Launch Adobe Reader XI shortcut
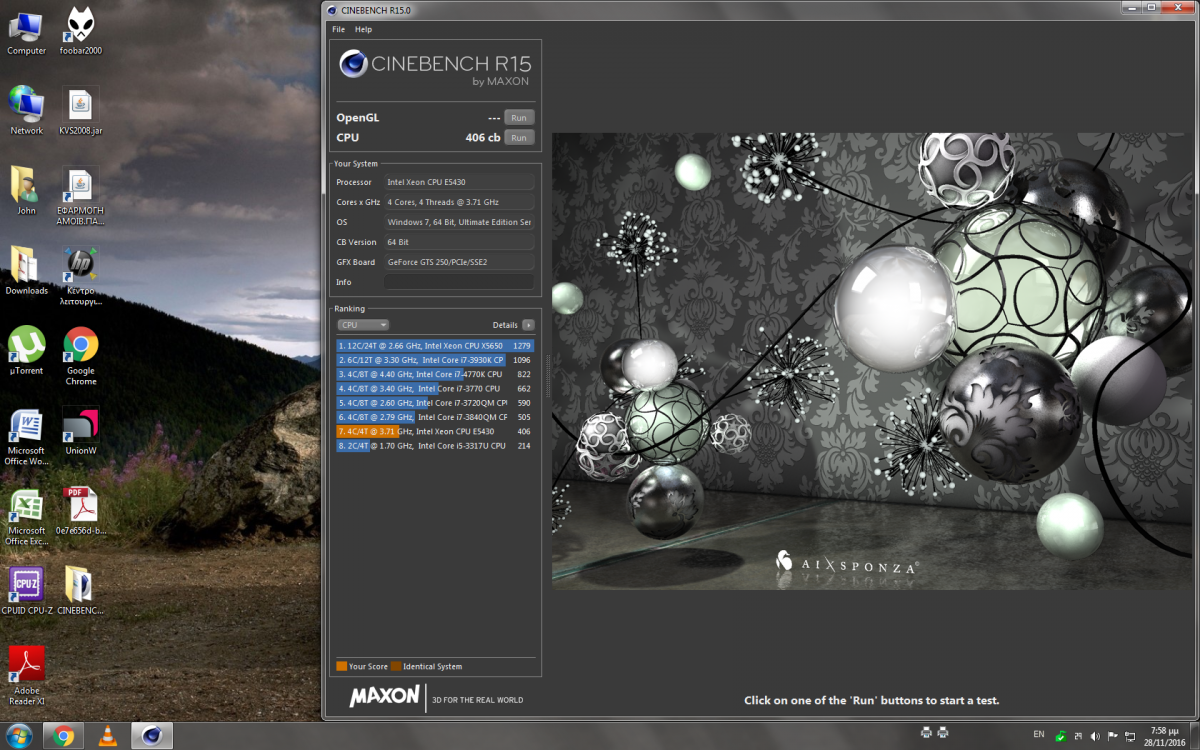 (27, 676)
